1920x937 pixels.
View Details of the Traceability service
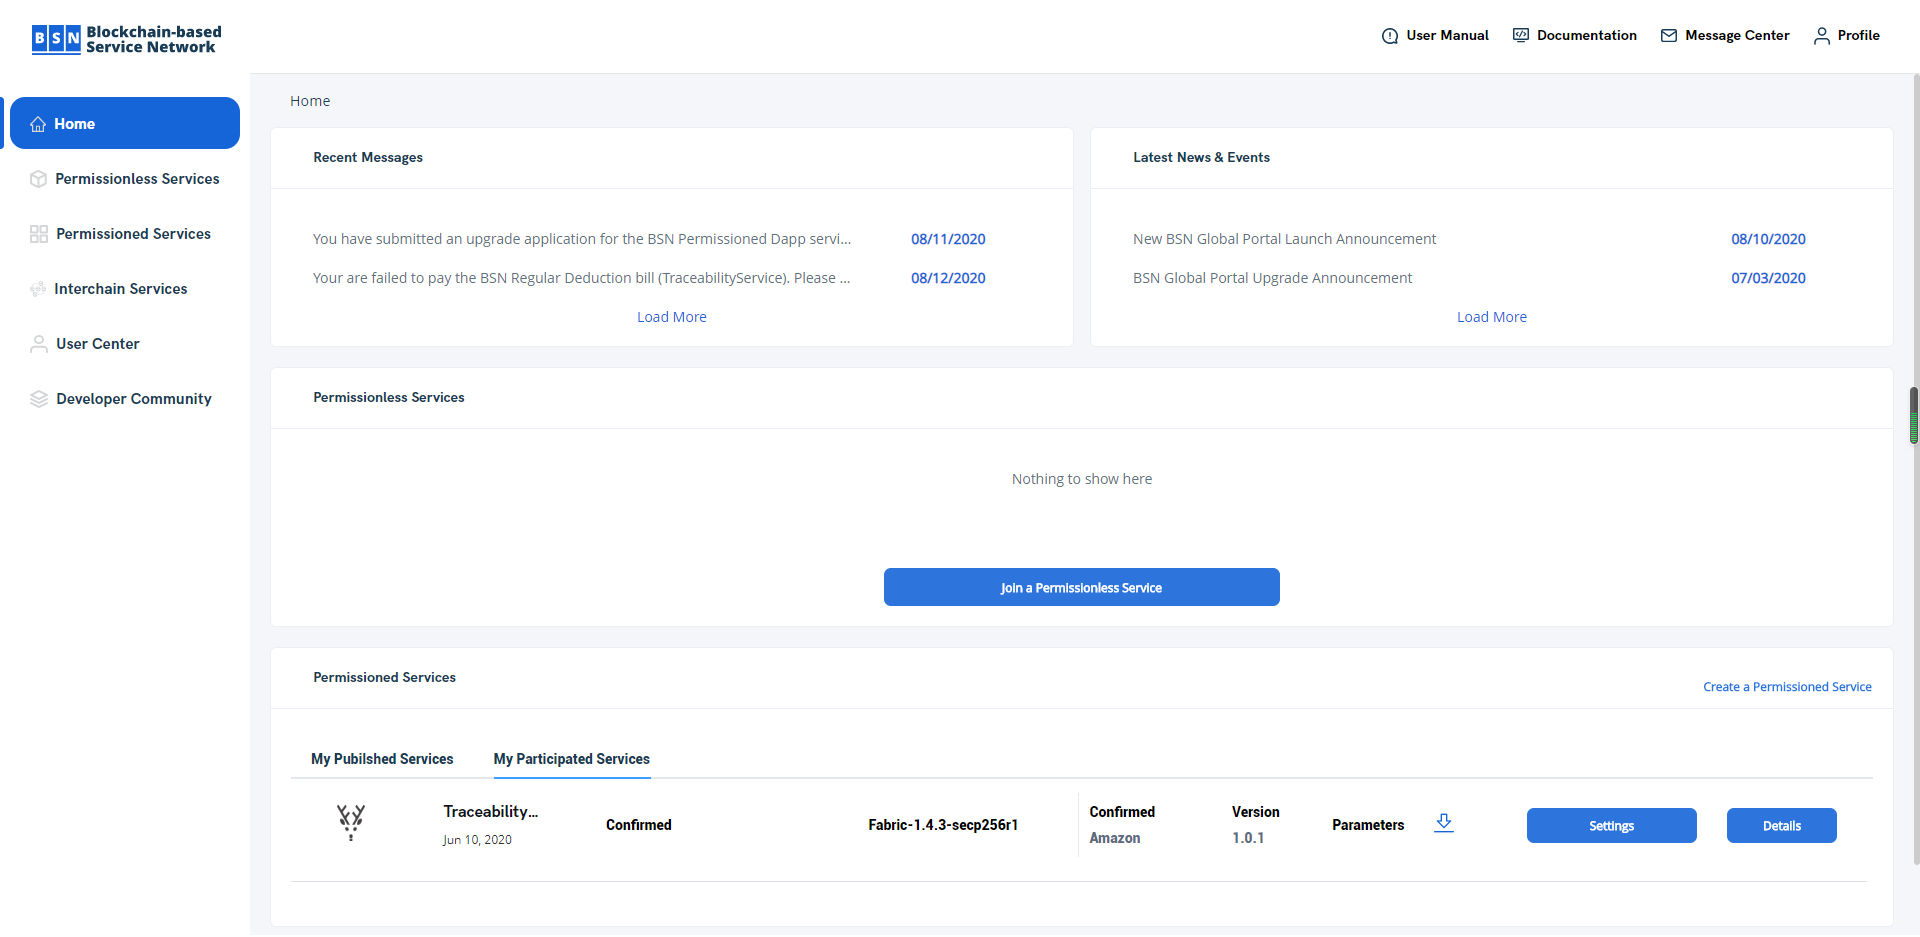1781,826
